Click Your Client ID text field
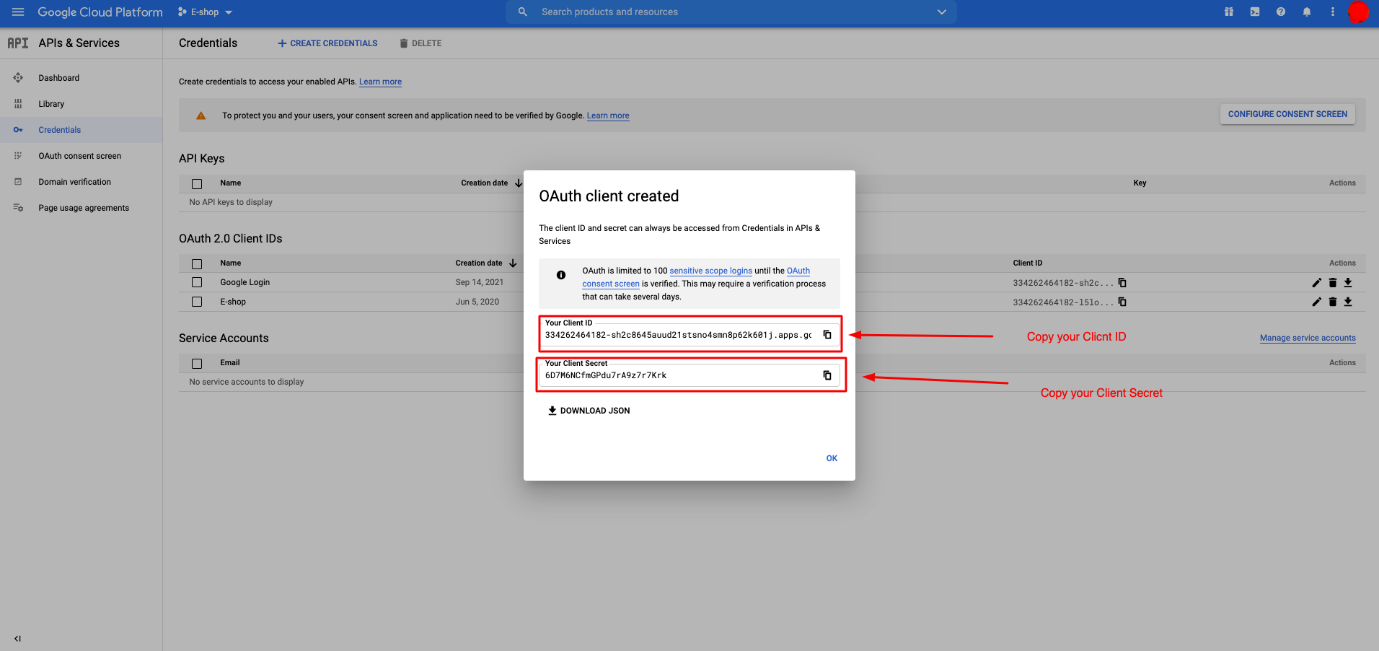Screen dimensions: 1379x651 tap(678, 334)
